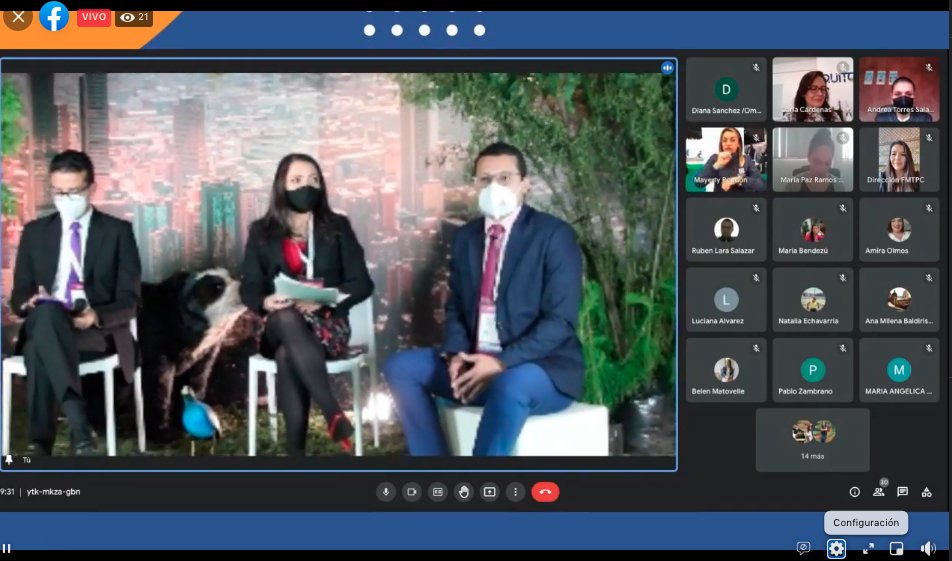Select Maria Bendezú participant tile
Screen dimensions: 952x561
click(x=812, y=230)
